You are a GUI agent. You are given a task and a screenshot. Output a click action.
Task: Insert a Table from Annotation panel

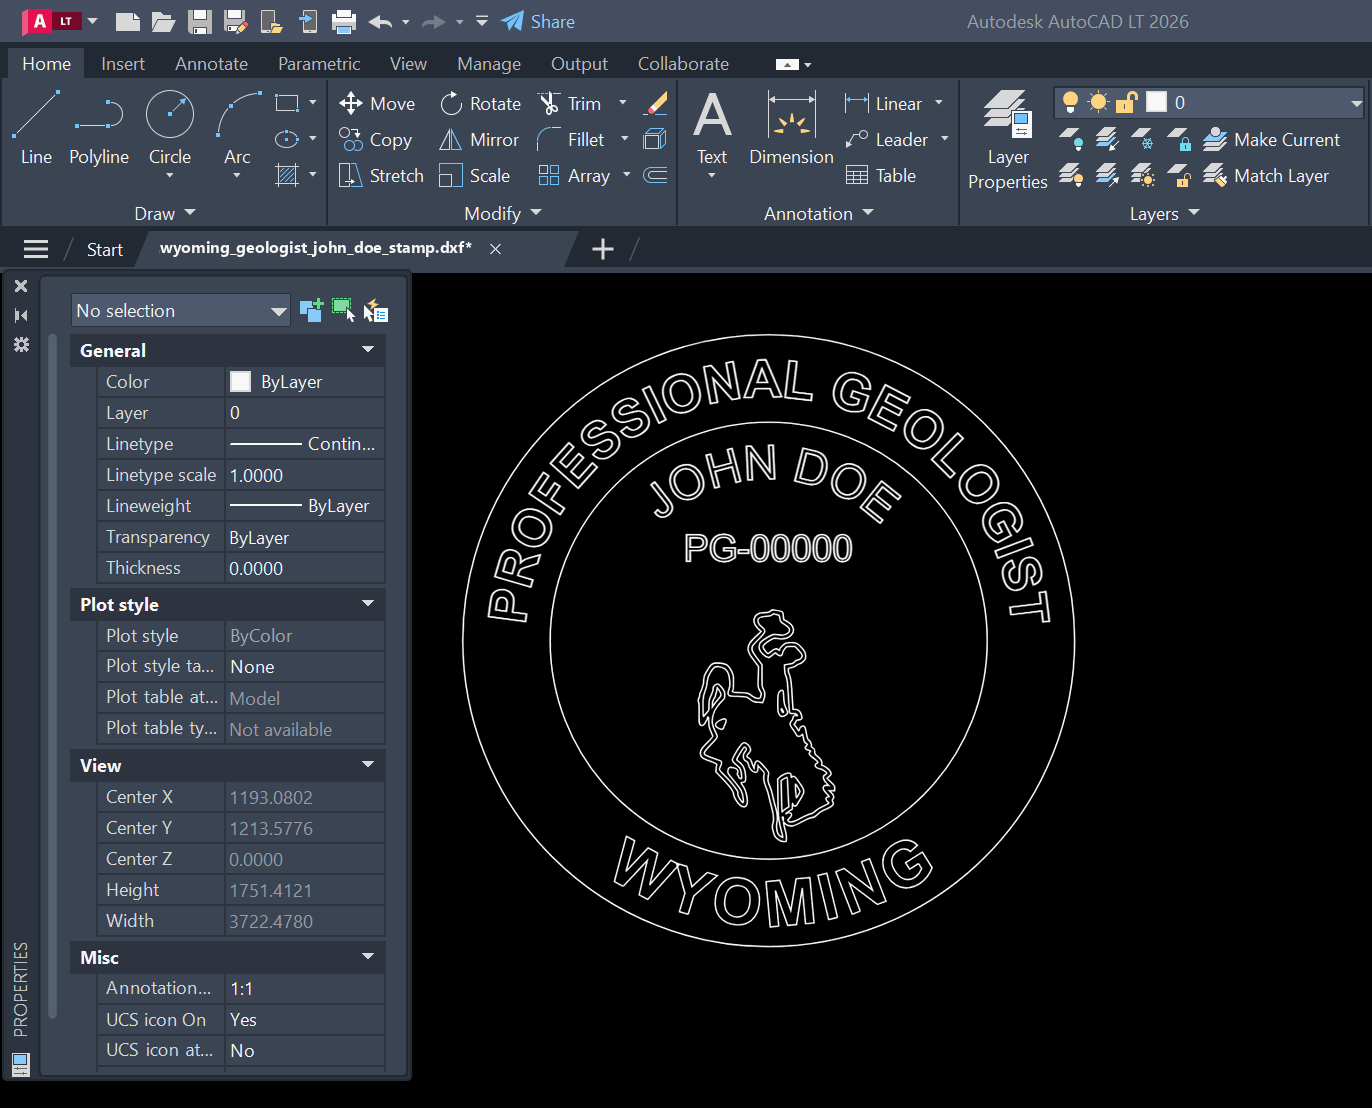tap(881, 175)
